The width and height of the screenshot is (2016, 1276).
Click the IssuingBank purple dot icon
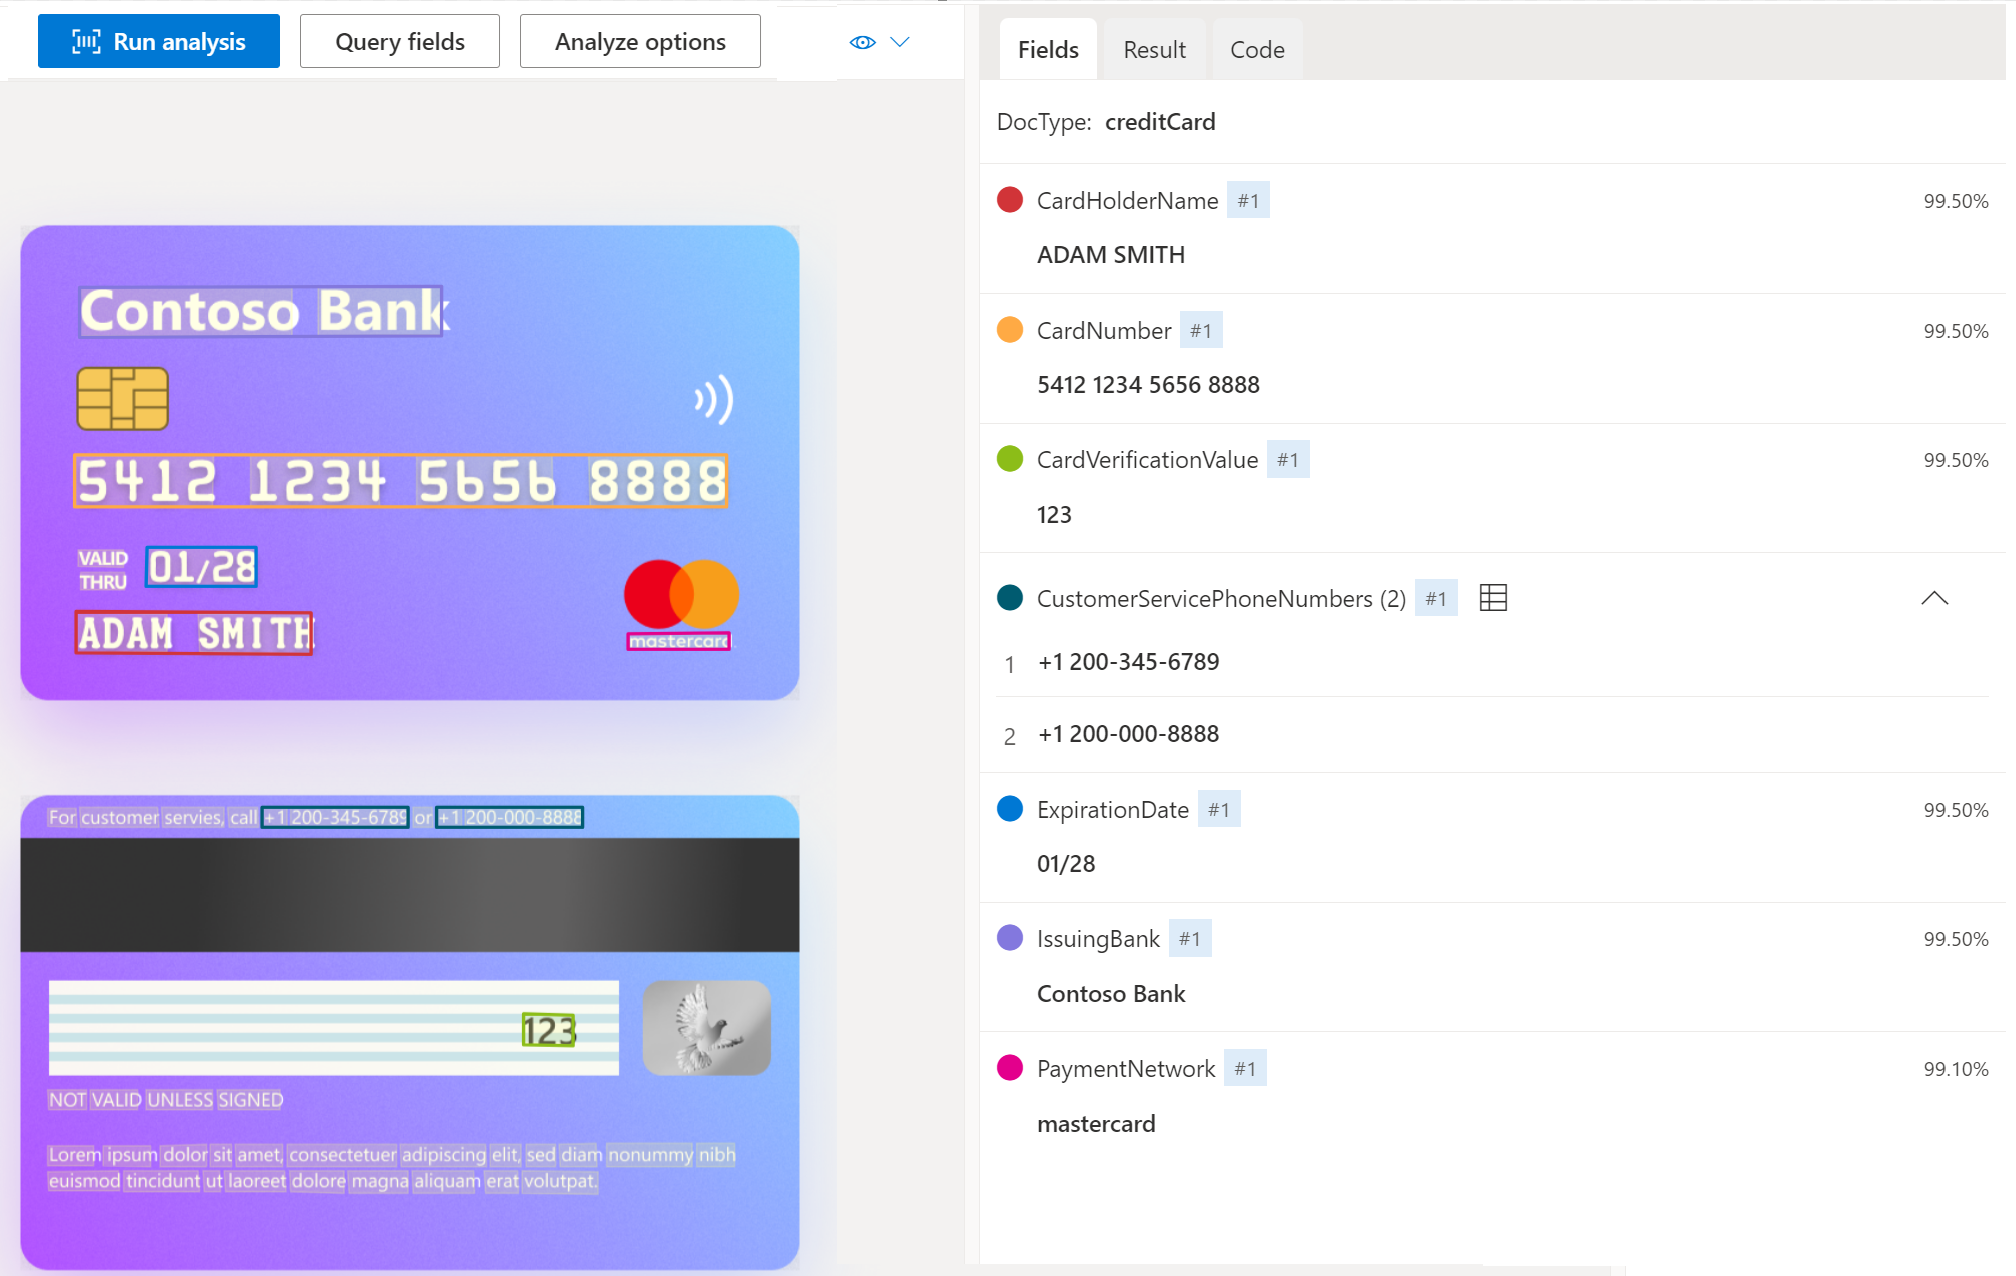click(x=1011, y=938)
